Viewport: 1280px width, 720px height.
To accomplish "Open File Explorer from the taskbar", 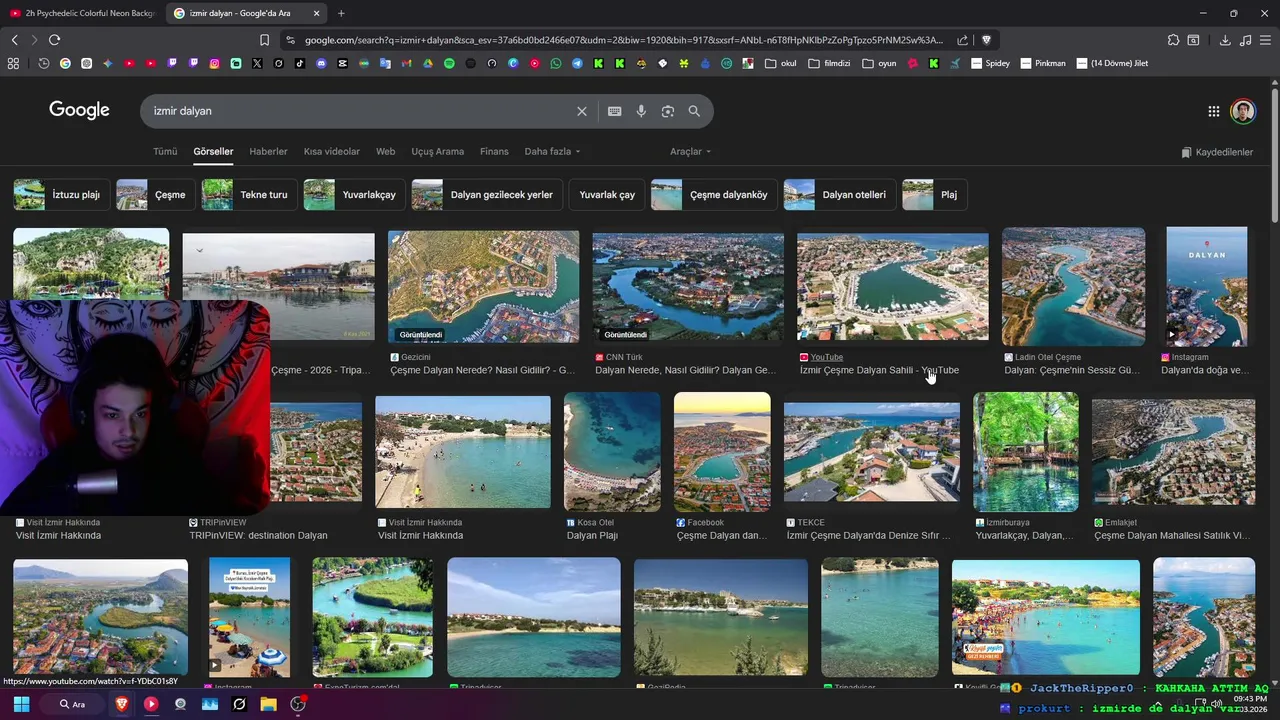I will 268,704.
